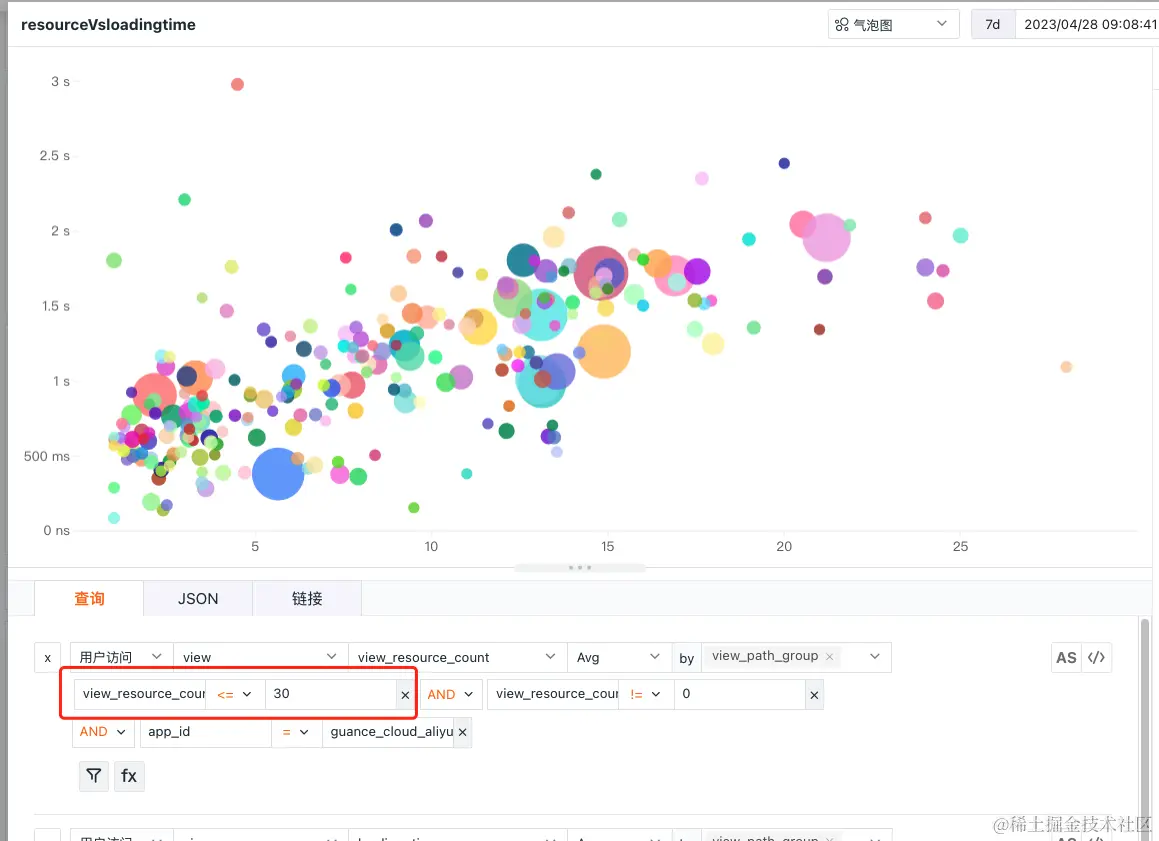Screen dimensions: 1159x841
Task: Click the AS alias button
Action: [x=1066, y=658]
